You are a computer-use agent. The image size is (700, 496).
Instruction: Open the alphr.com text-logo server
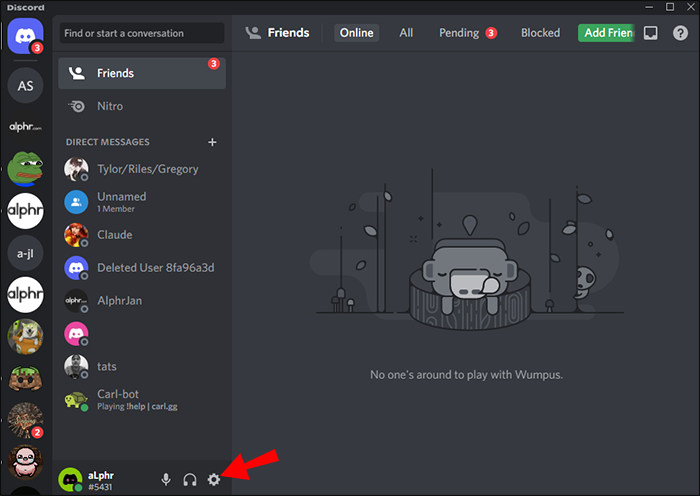click(25, 127)
